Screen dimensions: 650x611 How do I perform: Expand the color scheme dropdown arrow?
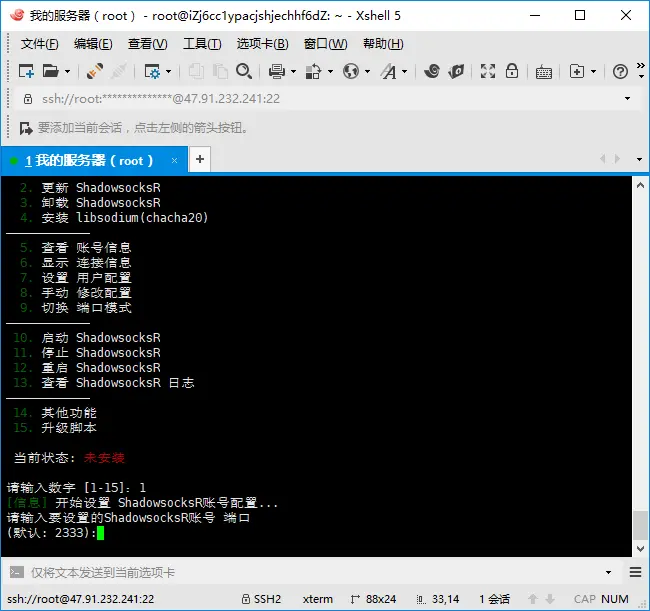[x=330, y=72]
